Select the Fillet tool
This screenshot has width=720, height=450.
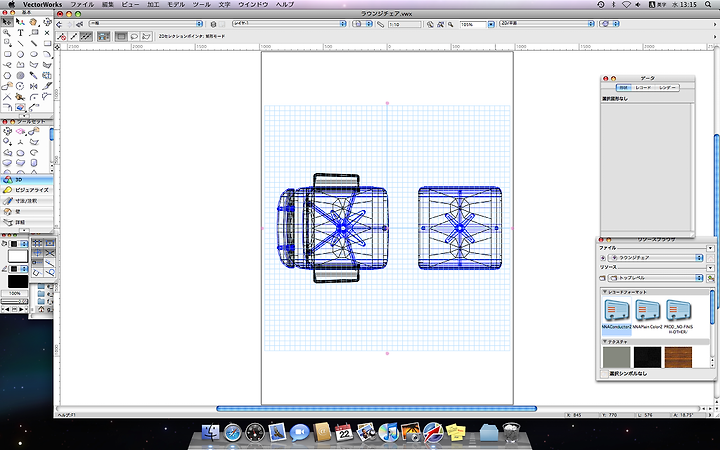coord(34,97)
